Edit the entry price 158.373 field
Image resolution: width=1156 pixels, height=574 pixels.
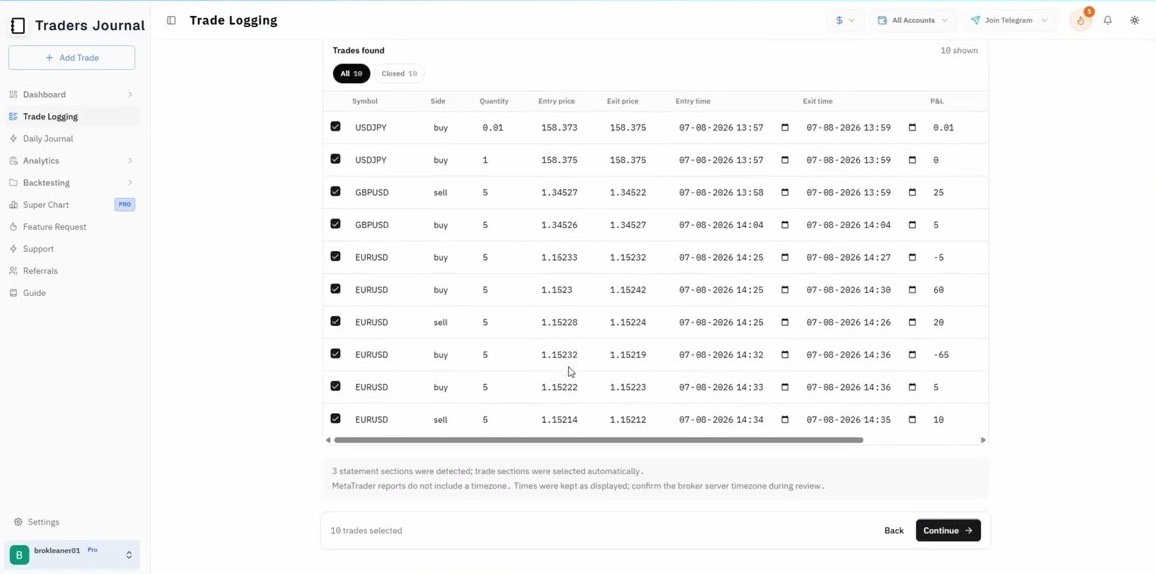pyautogui.click(x=560, y=127)
